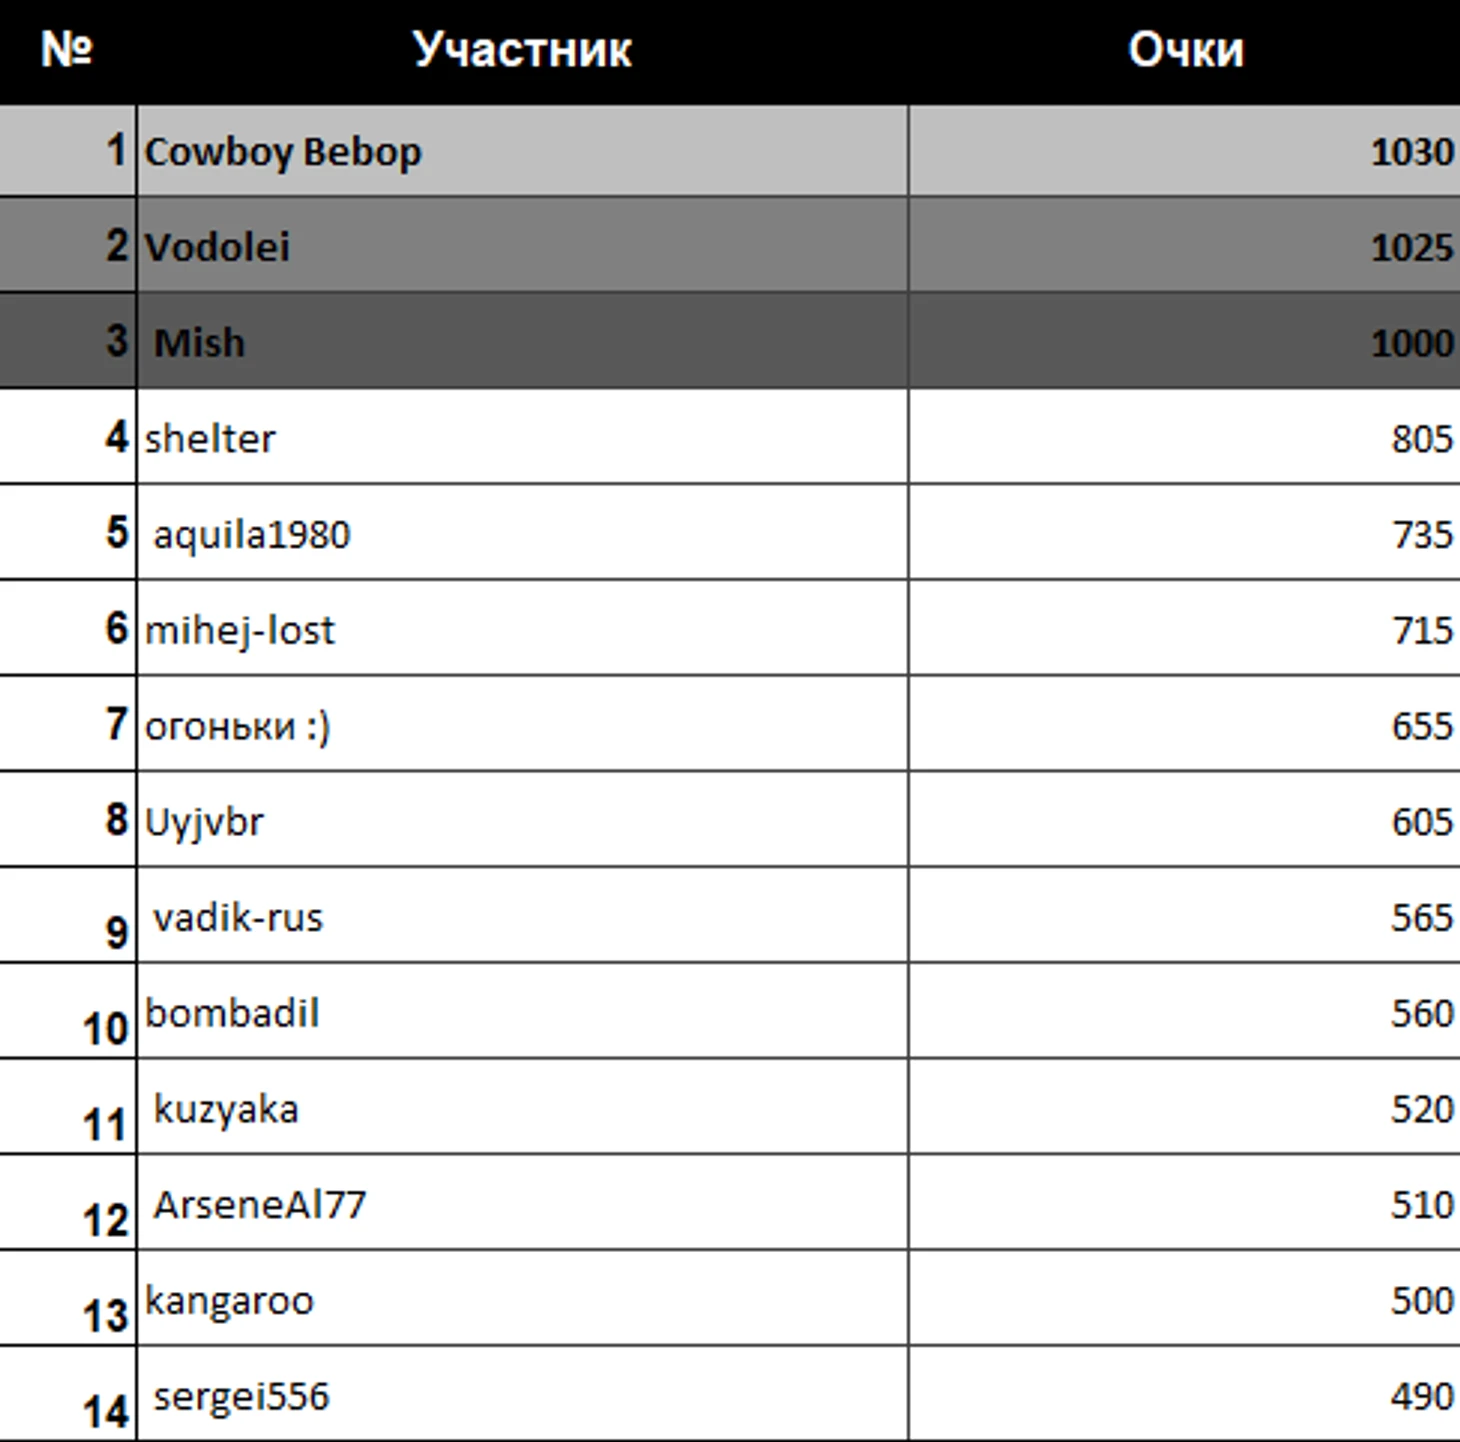This screenshot has height=1442, width=1460.
Task: Click the Mish participant cell
Action: 522,342
